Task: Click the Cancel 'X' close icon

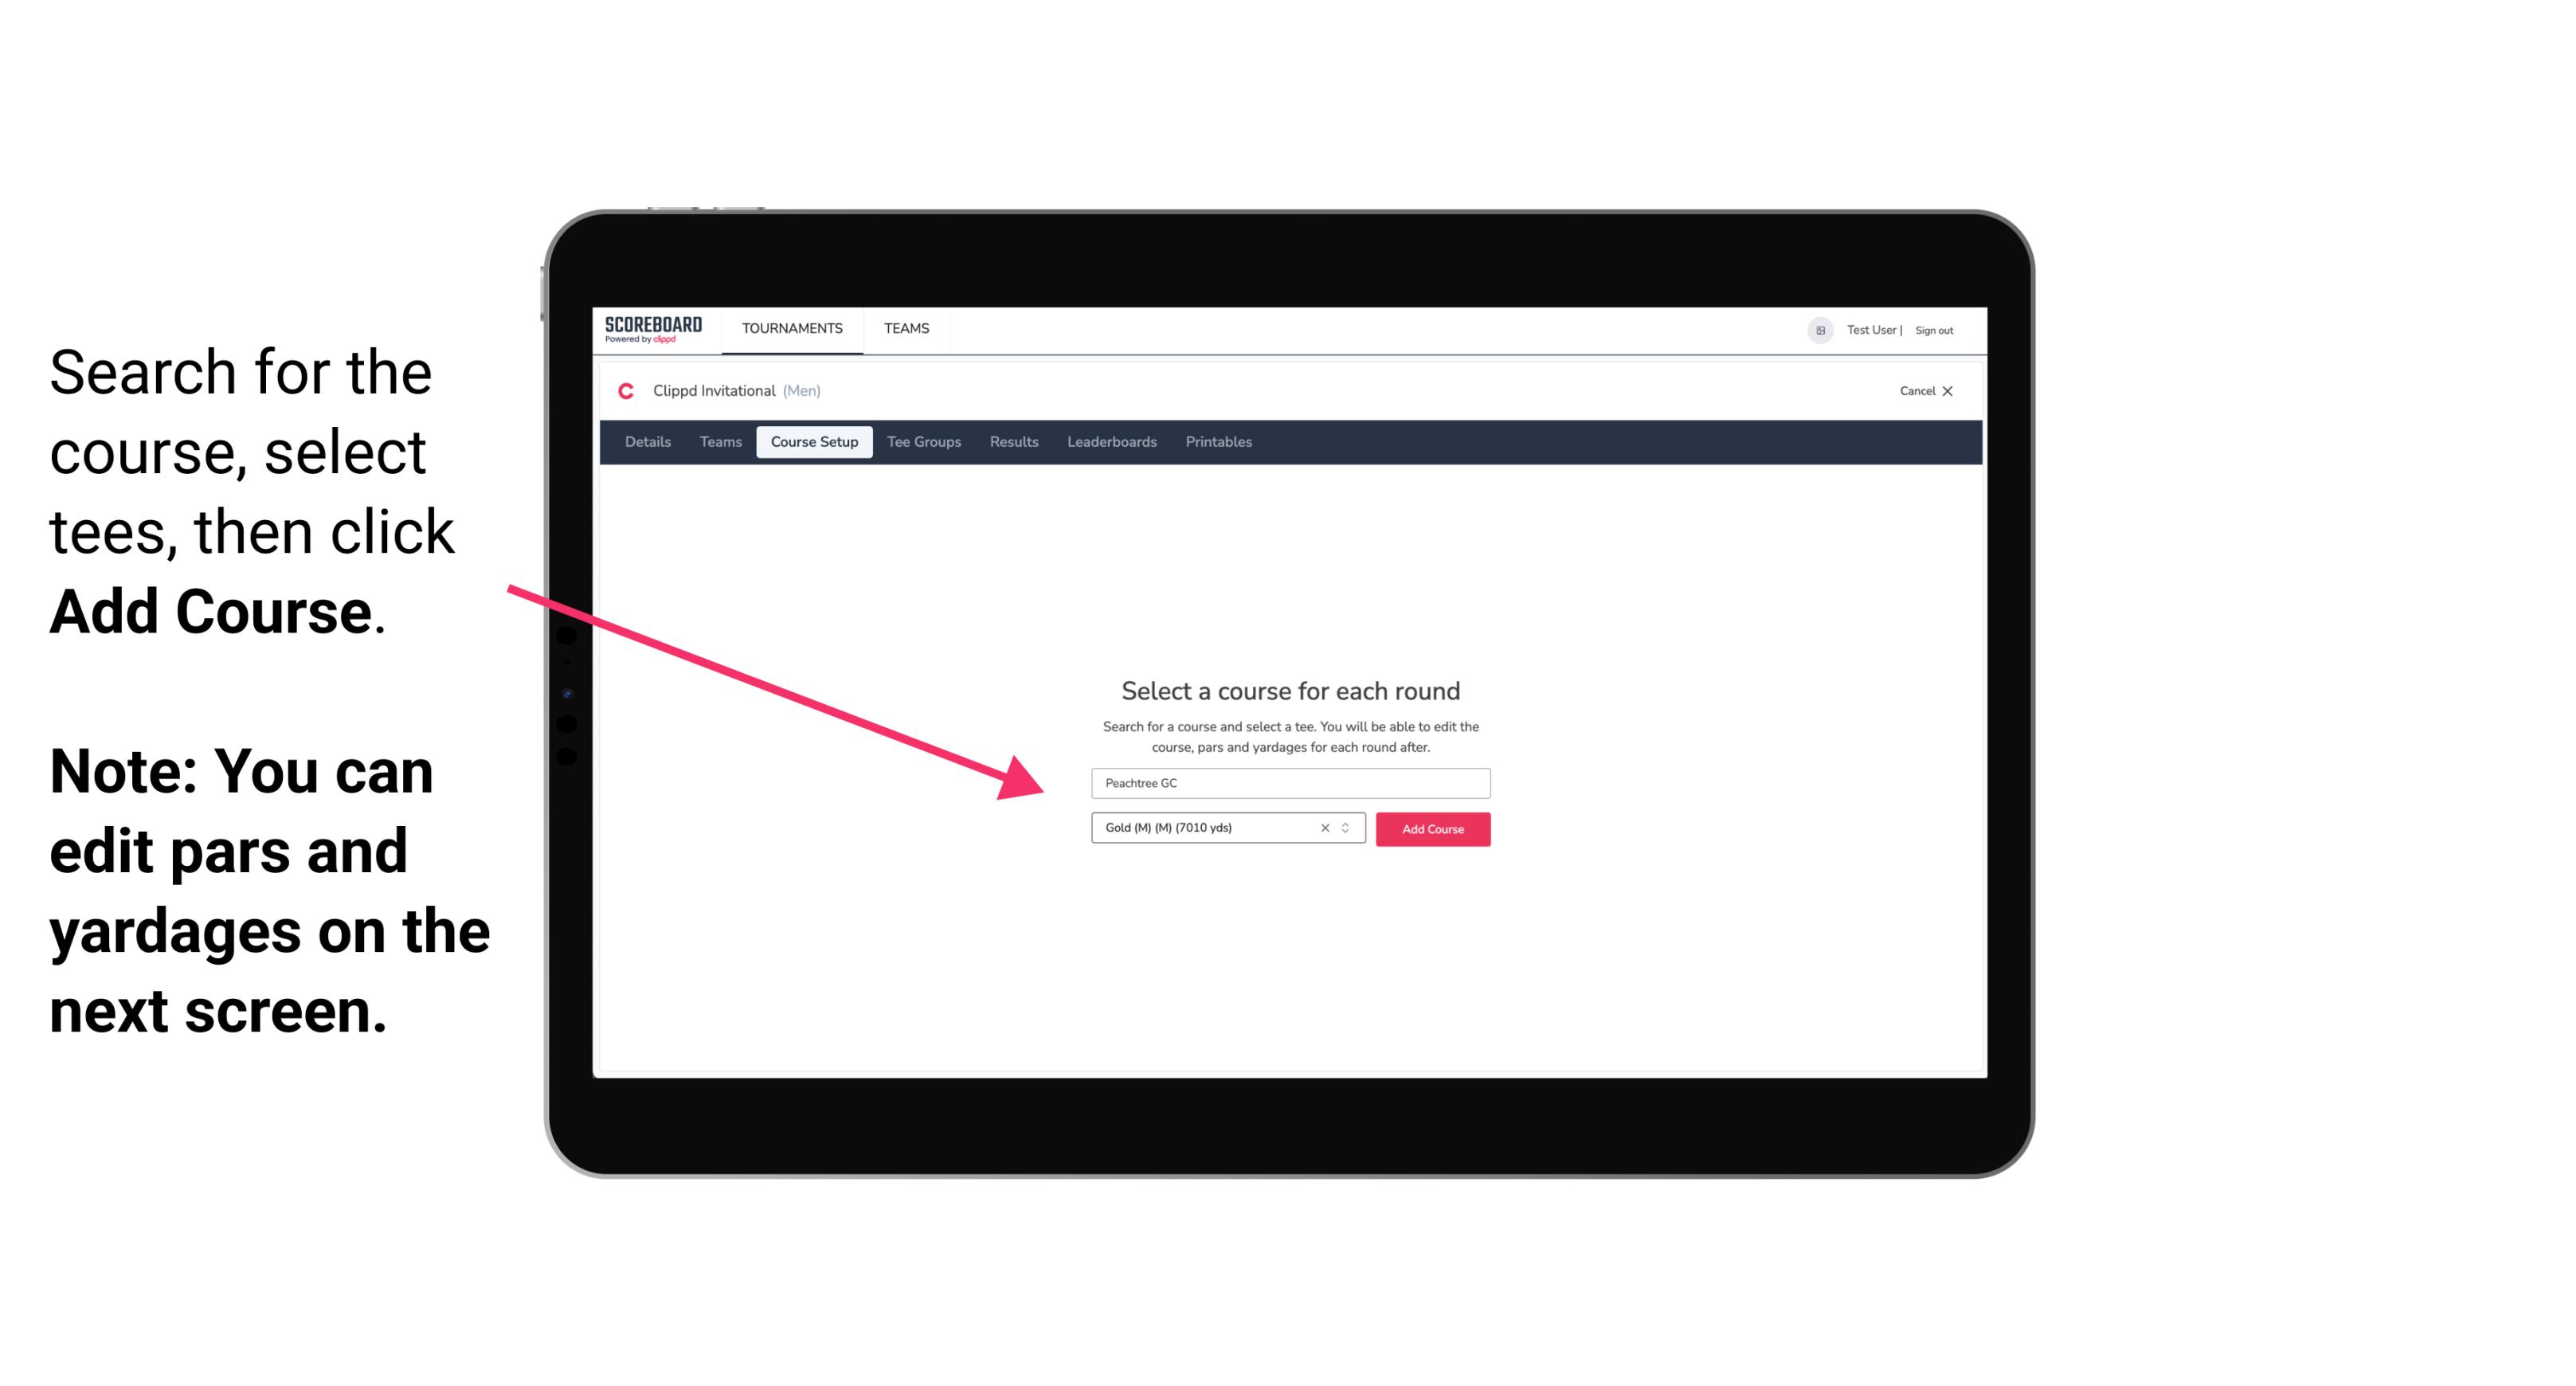Action: coord(1960,391)
